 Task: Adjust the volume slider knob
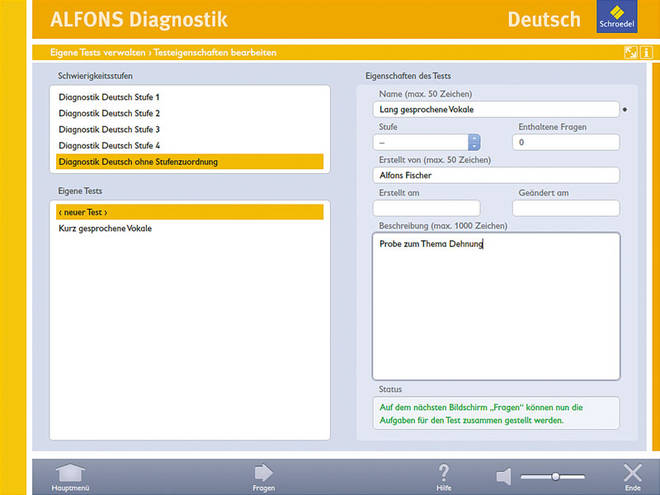556,476
